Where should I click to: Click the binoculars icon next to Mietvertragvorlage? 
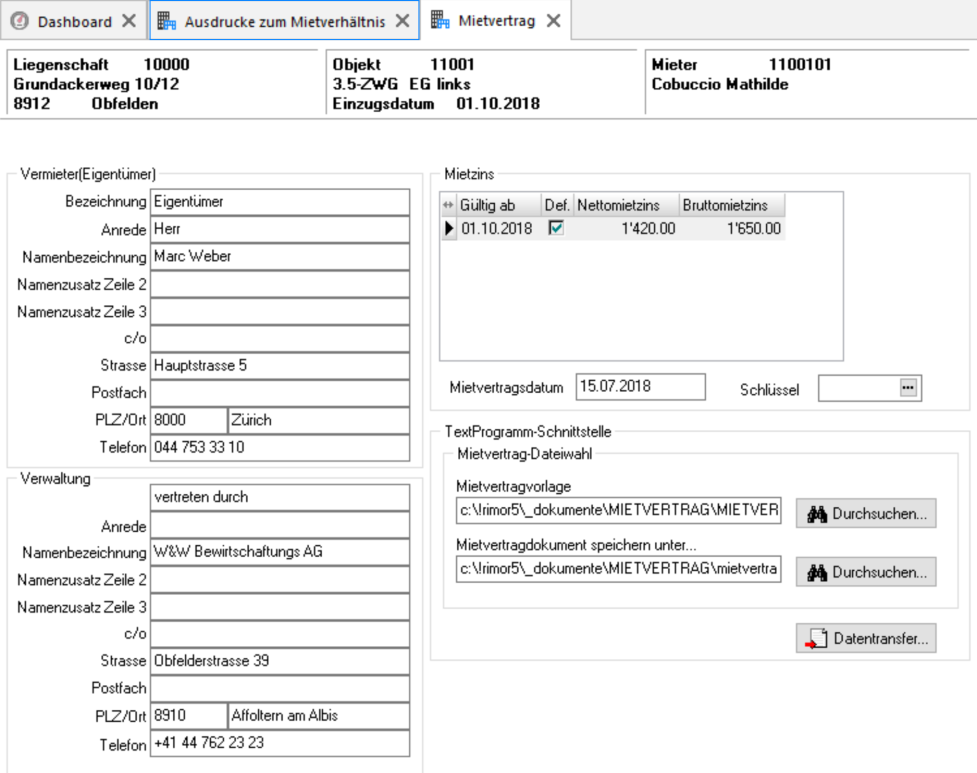(x=817, y=514)
